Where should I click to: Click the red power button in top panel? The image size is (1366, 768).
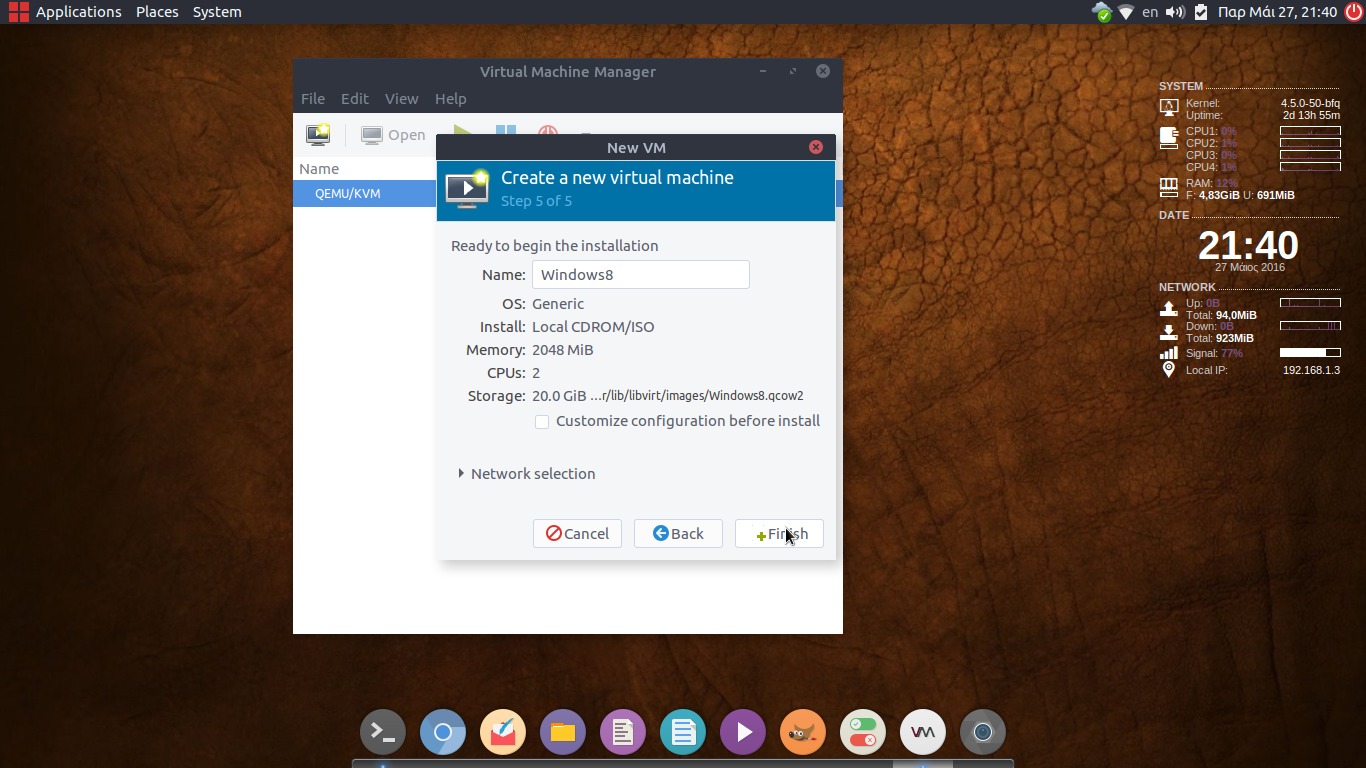click(1353, 12)
